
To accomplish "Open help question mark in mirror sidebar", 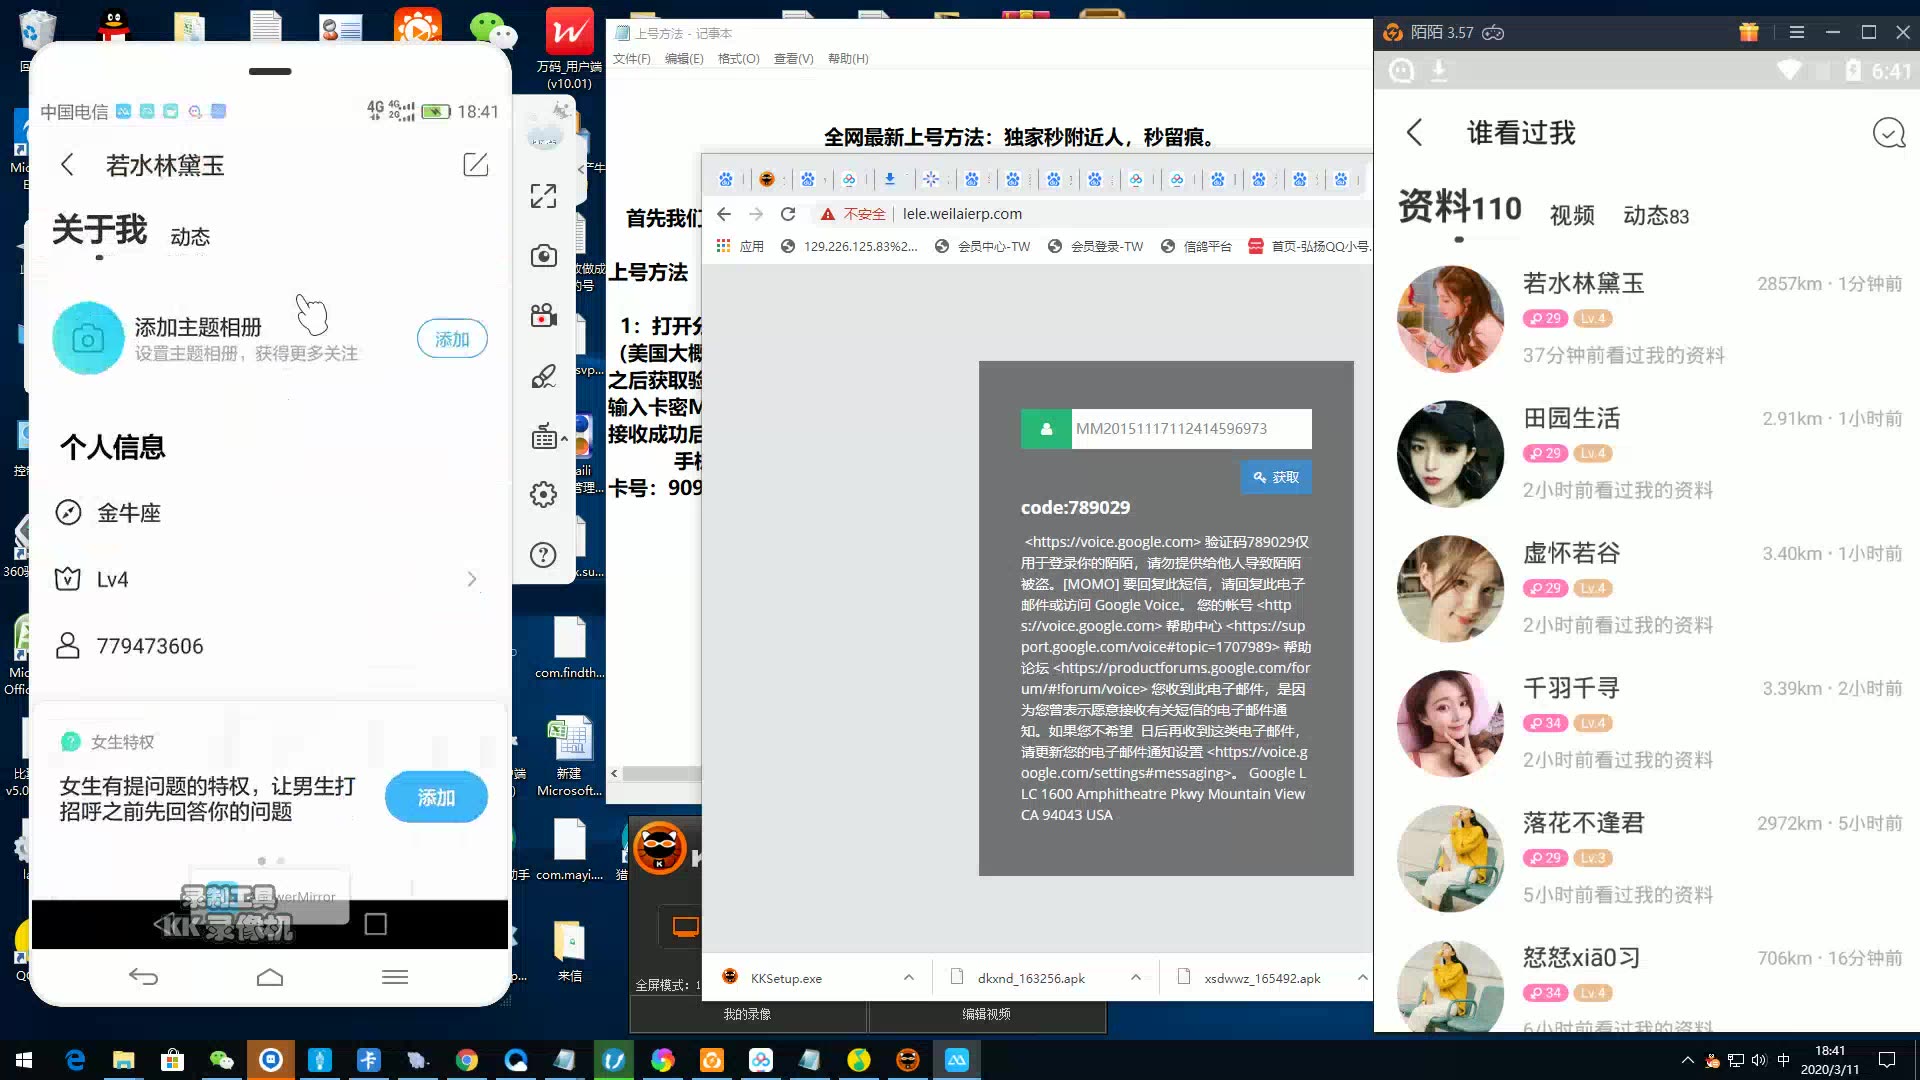I will click(543, 555).
